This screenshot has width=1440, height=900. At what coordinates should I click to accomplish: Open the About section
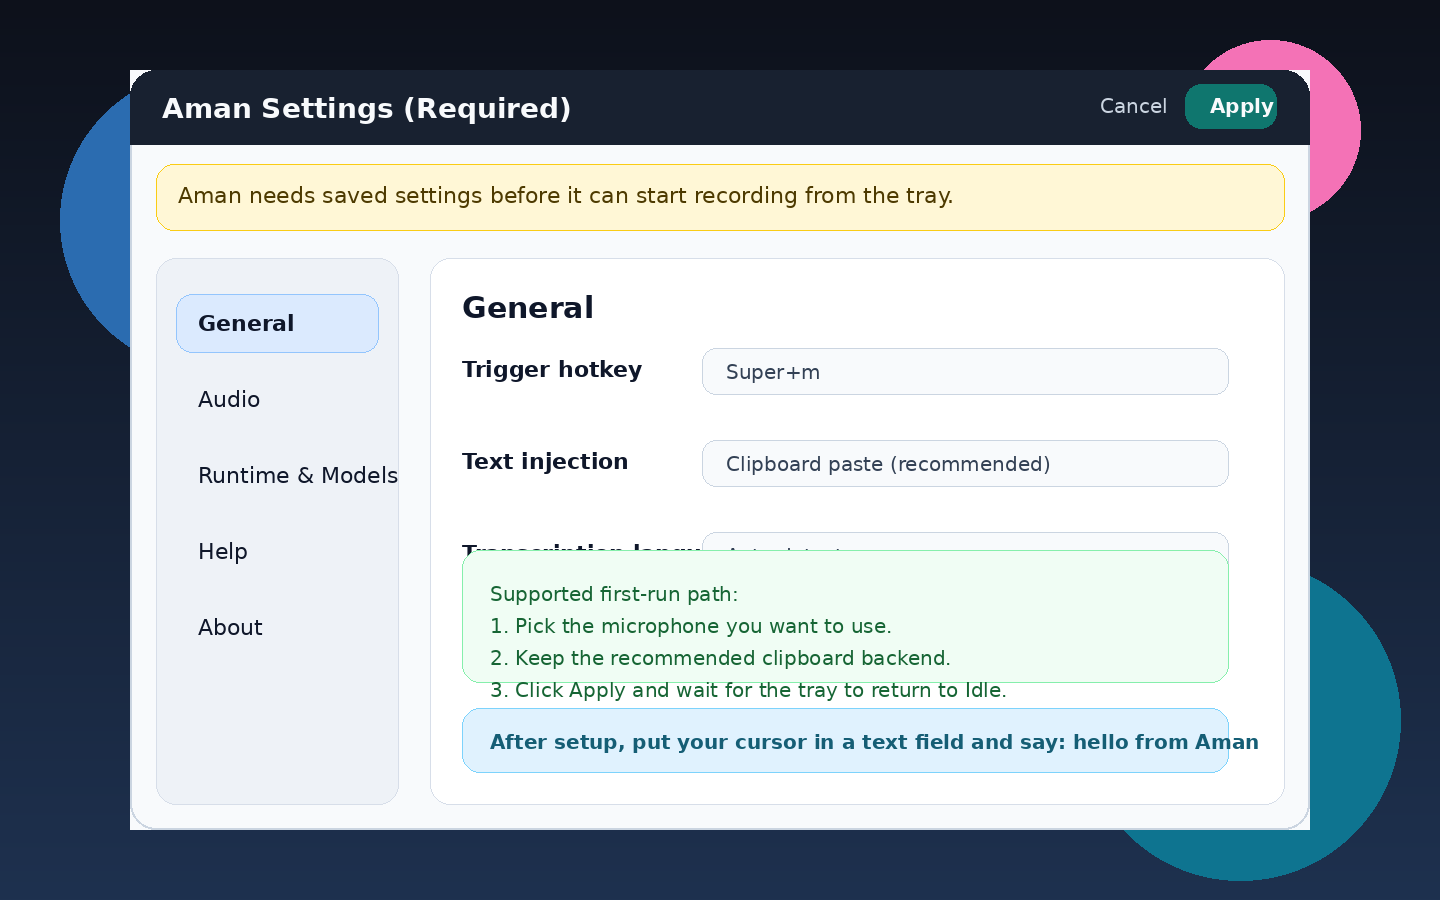230,627
